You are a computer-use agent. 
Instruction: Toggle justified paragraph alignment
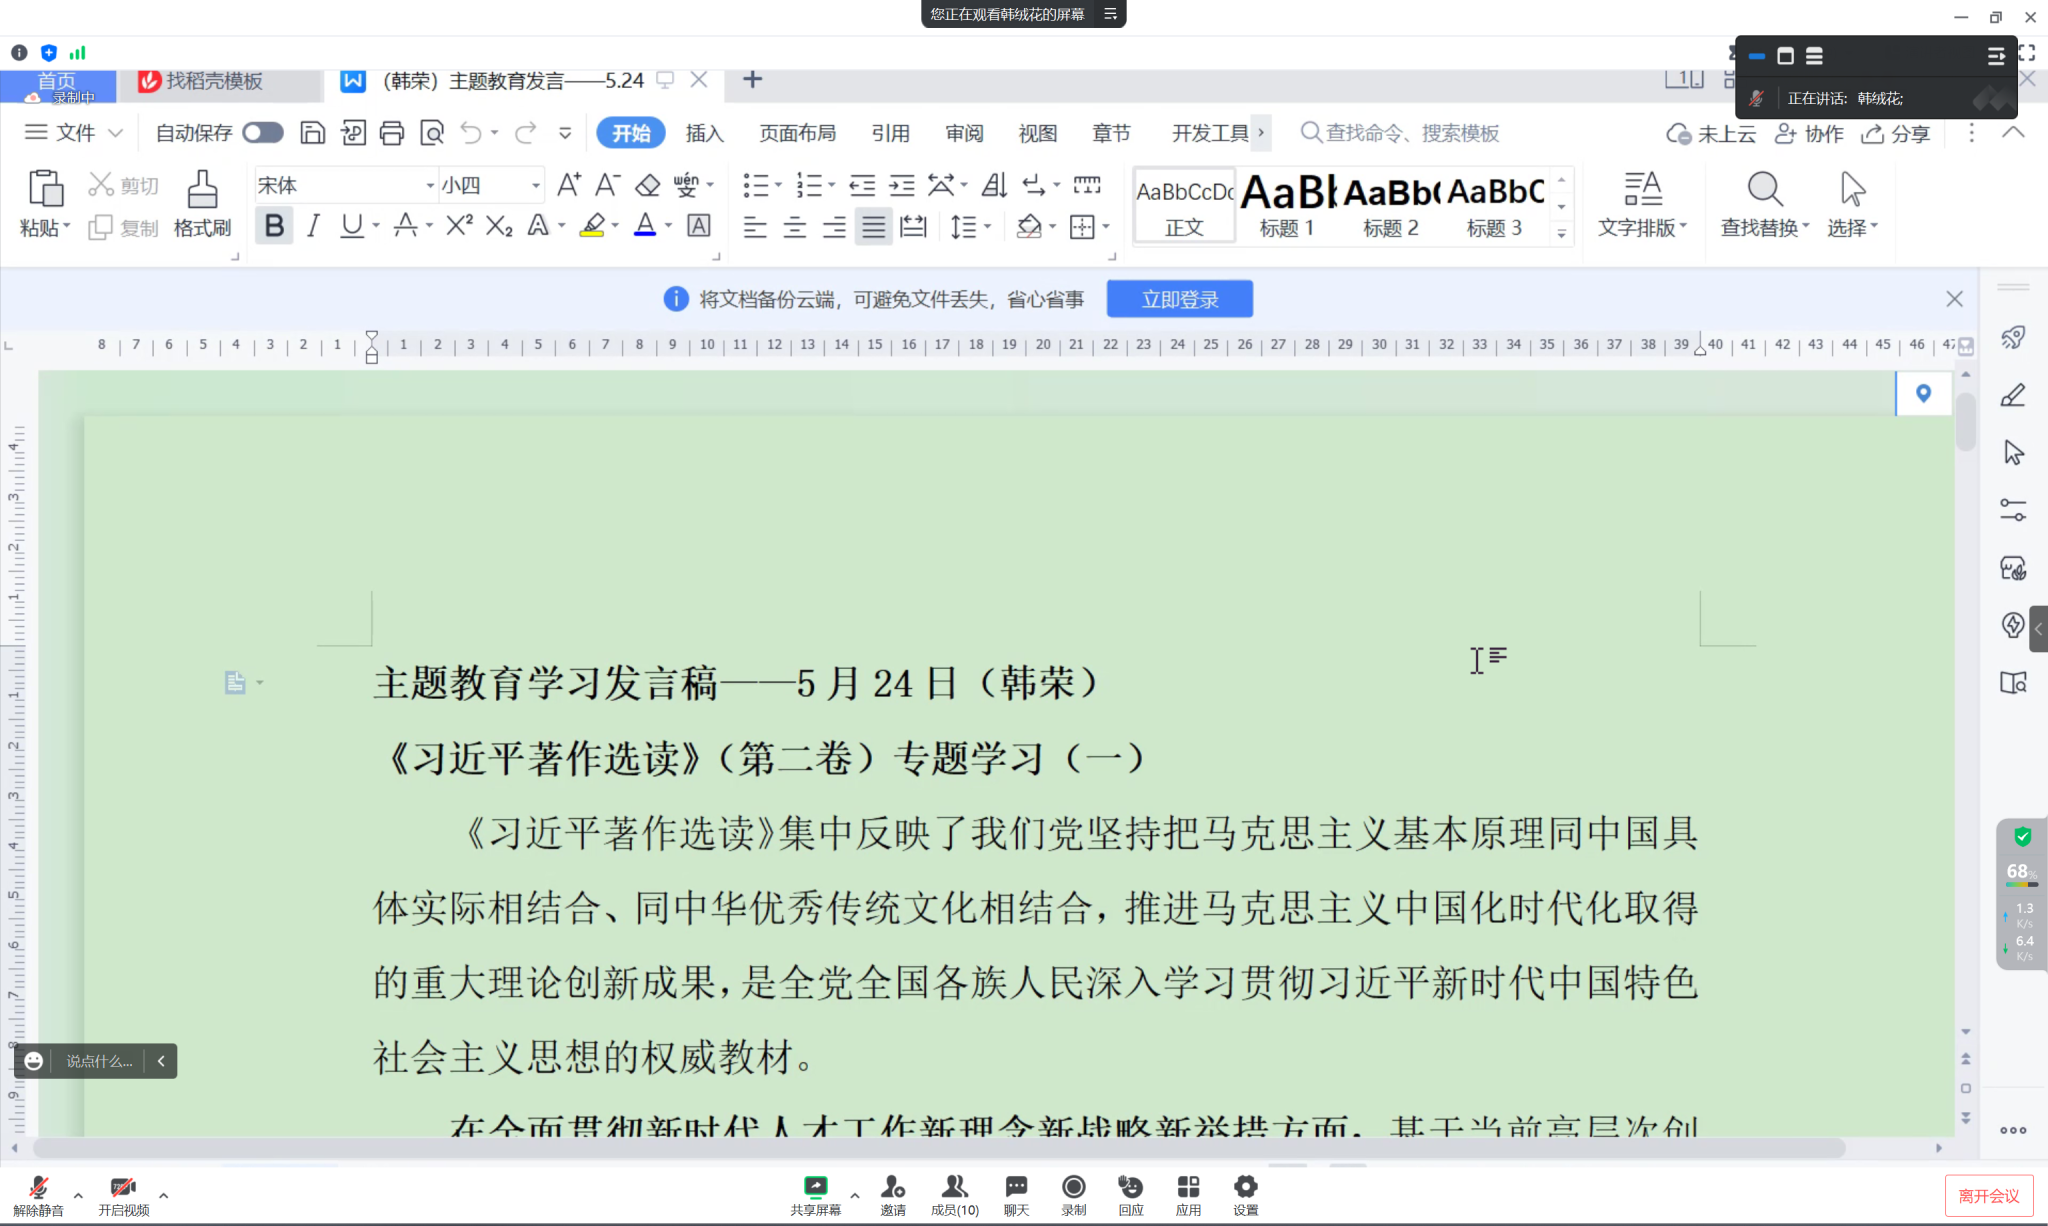[x=873, y=227]
